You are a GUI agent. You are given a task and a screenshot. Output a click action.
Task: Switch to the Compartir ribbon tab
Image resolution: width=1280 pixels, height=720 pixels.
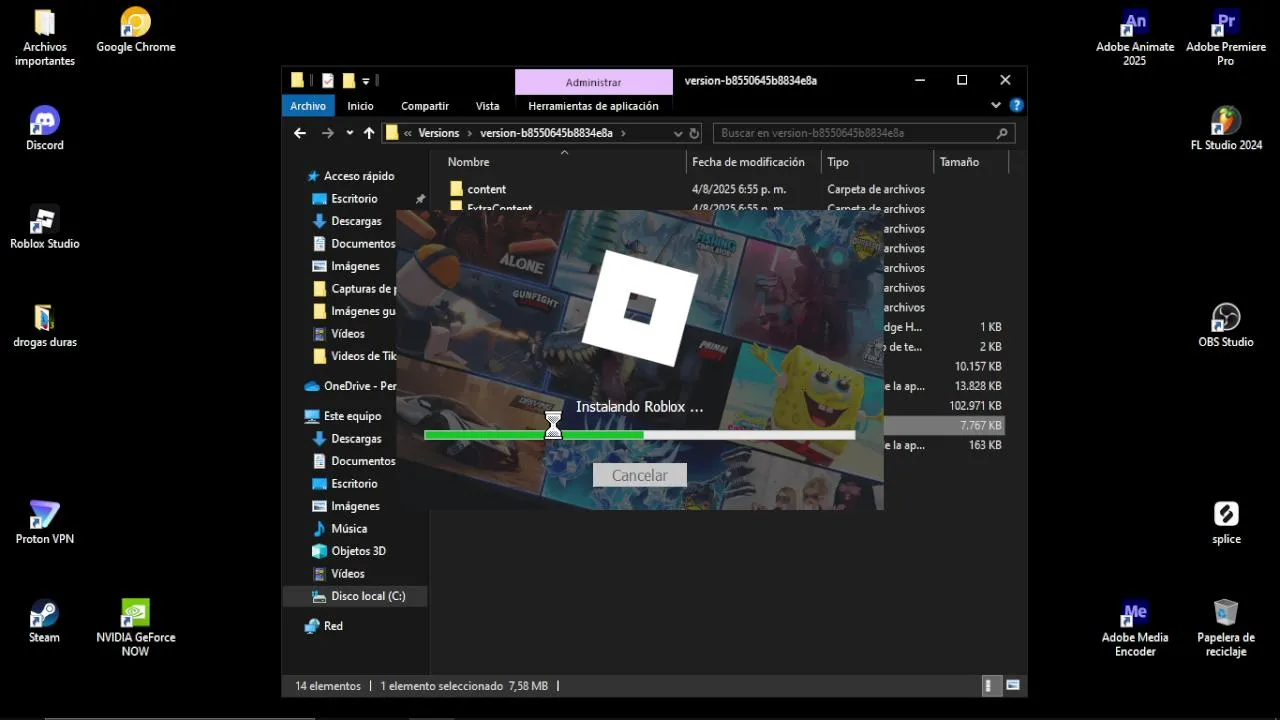point(425,106)
